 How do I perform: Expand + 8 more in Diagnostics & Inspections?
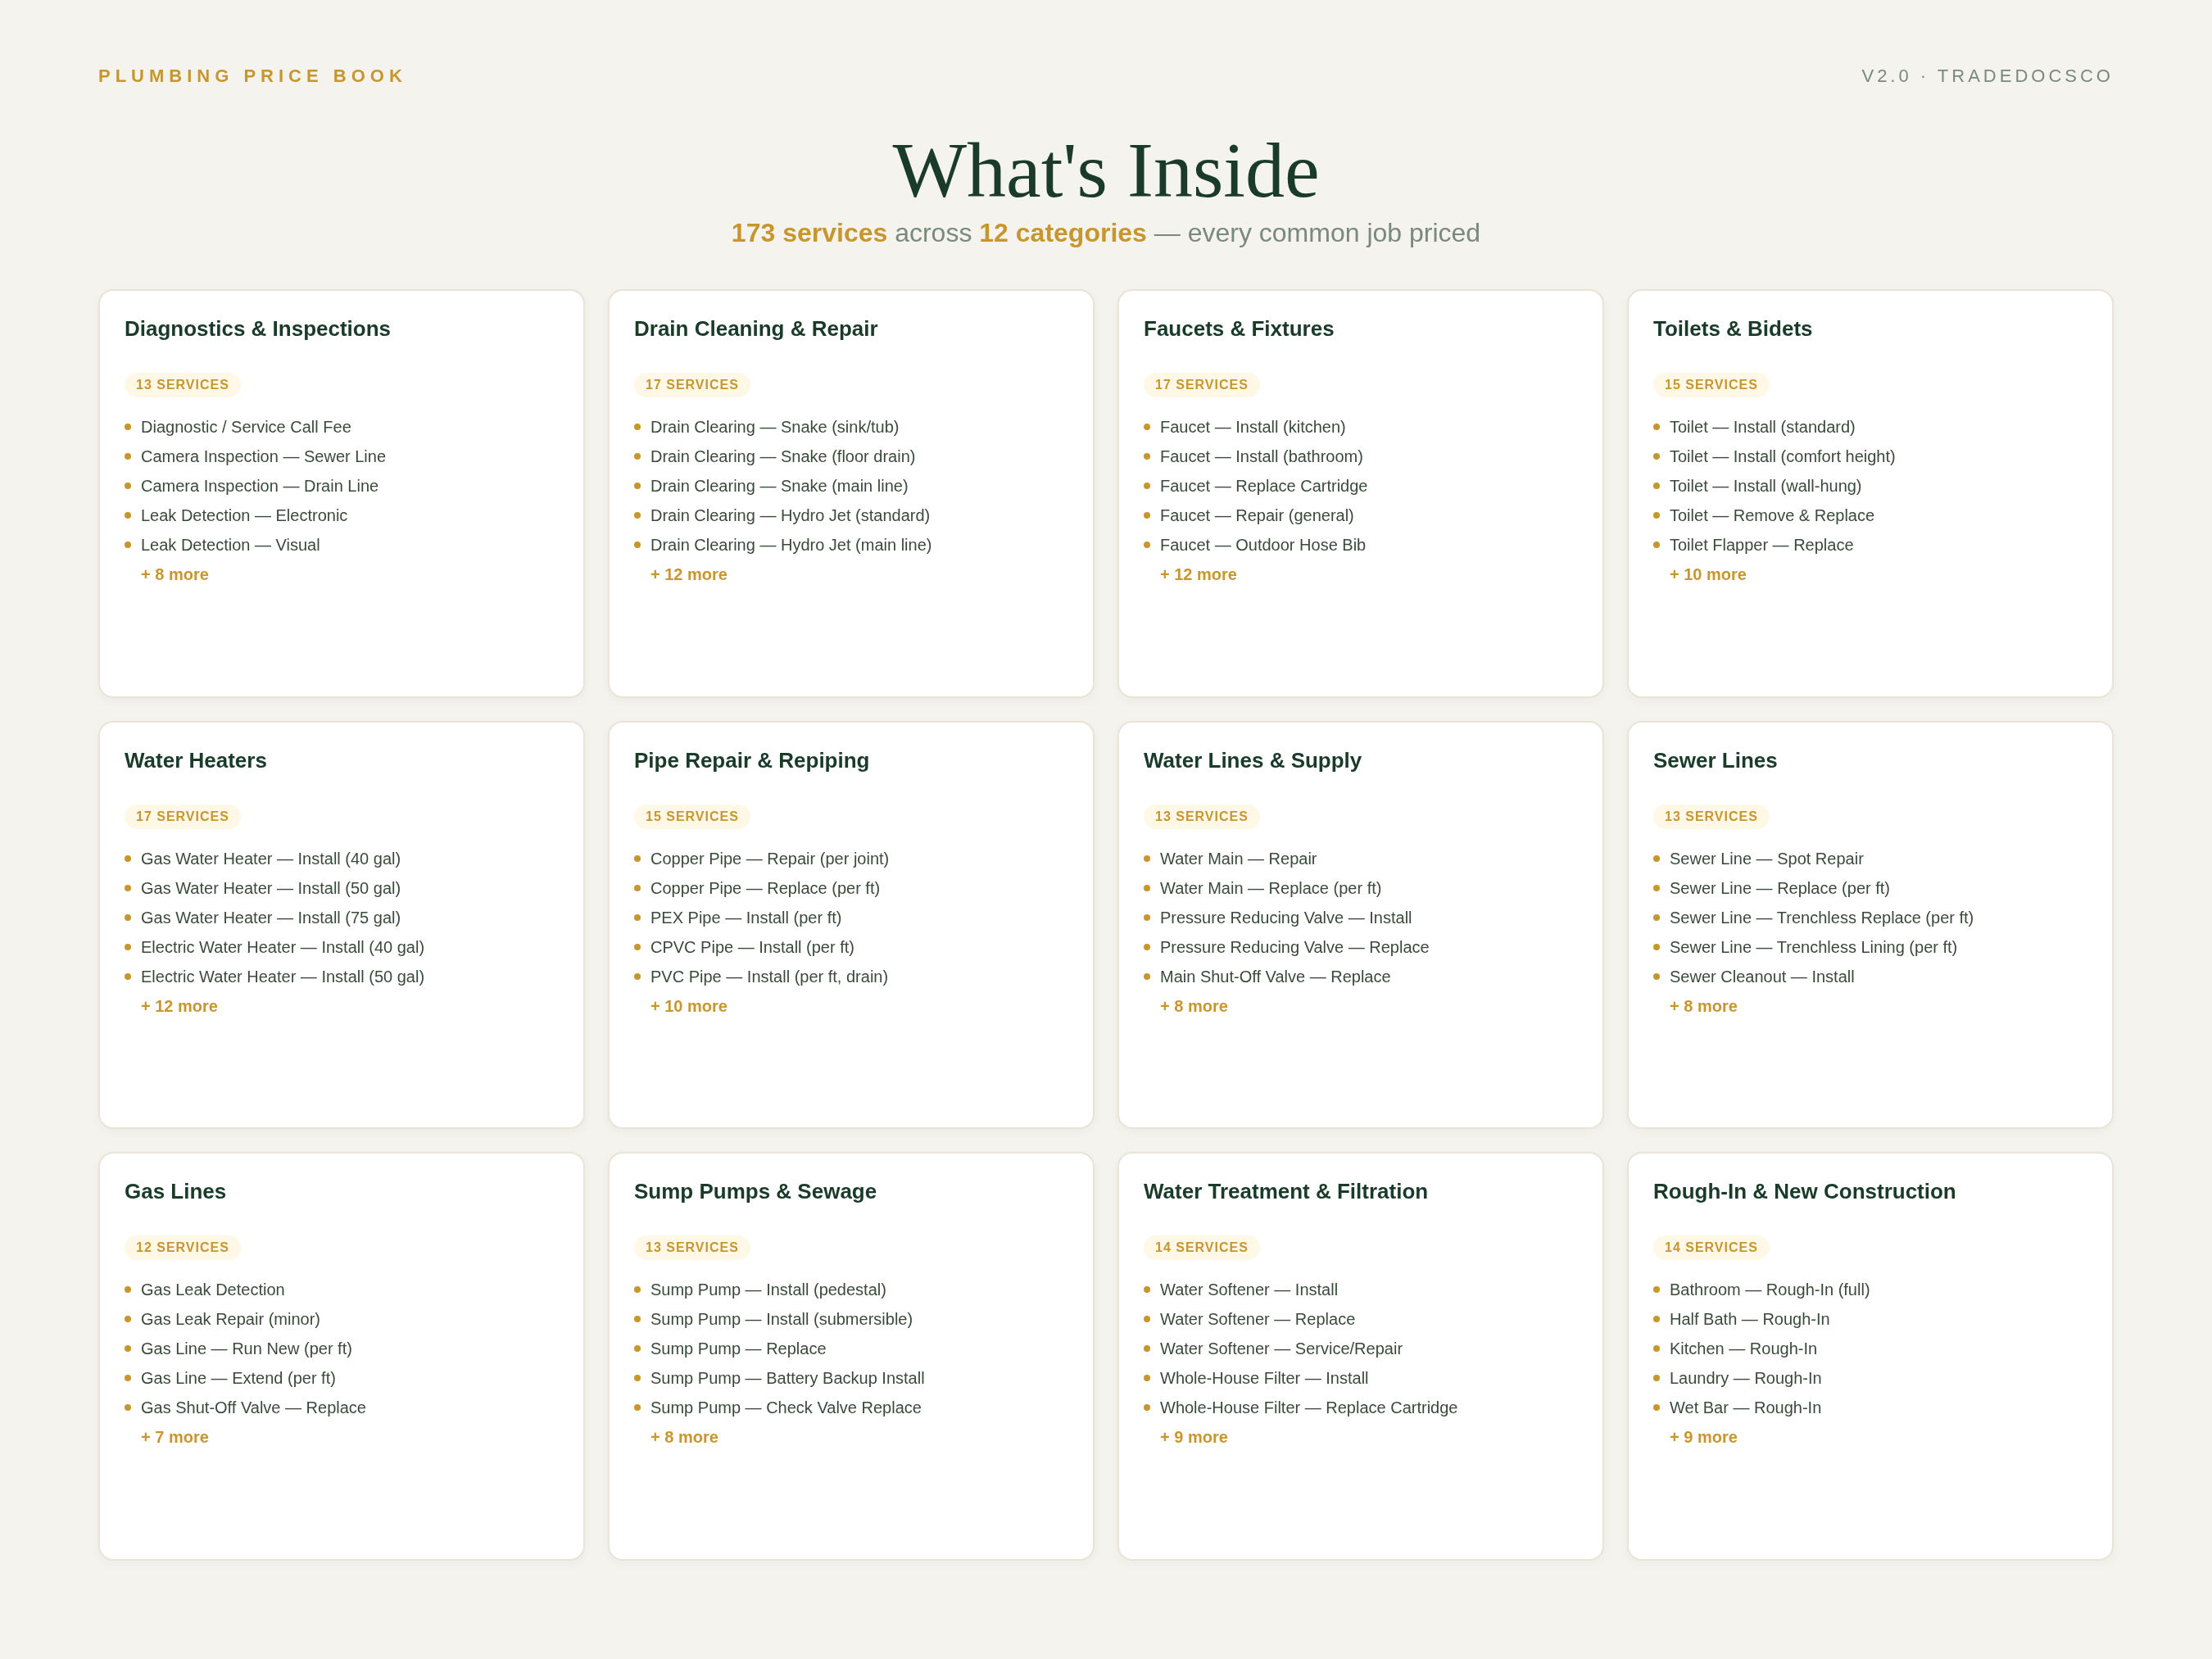tap(175, 574)
